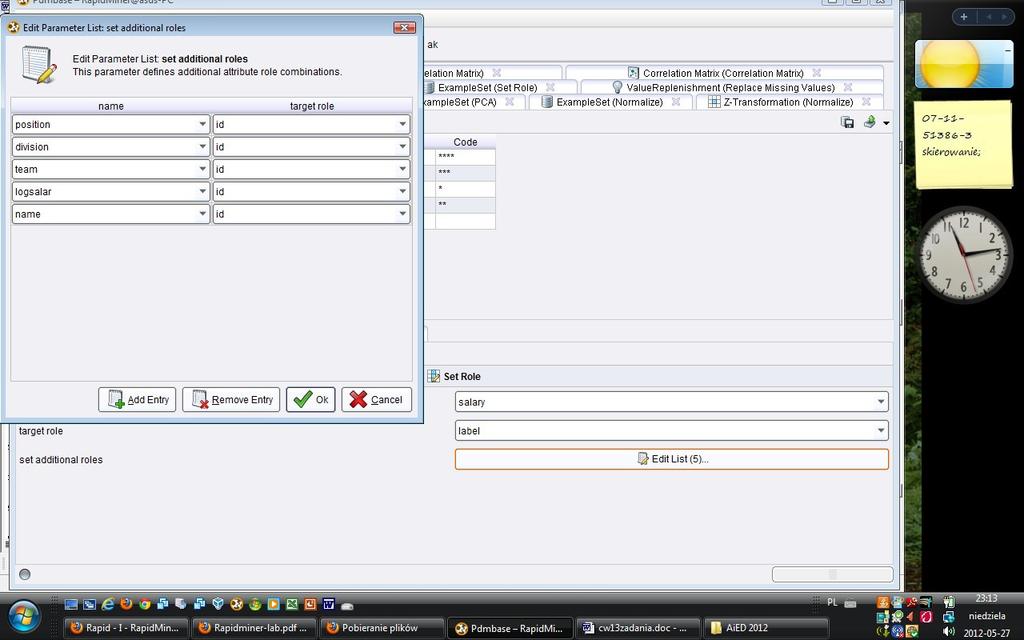The width and height of the screenshot is (1024, 640).
Task: Open PowerPoint from the quick launch bar
Action: (310, 605)
